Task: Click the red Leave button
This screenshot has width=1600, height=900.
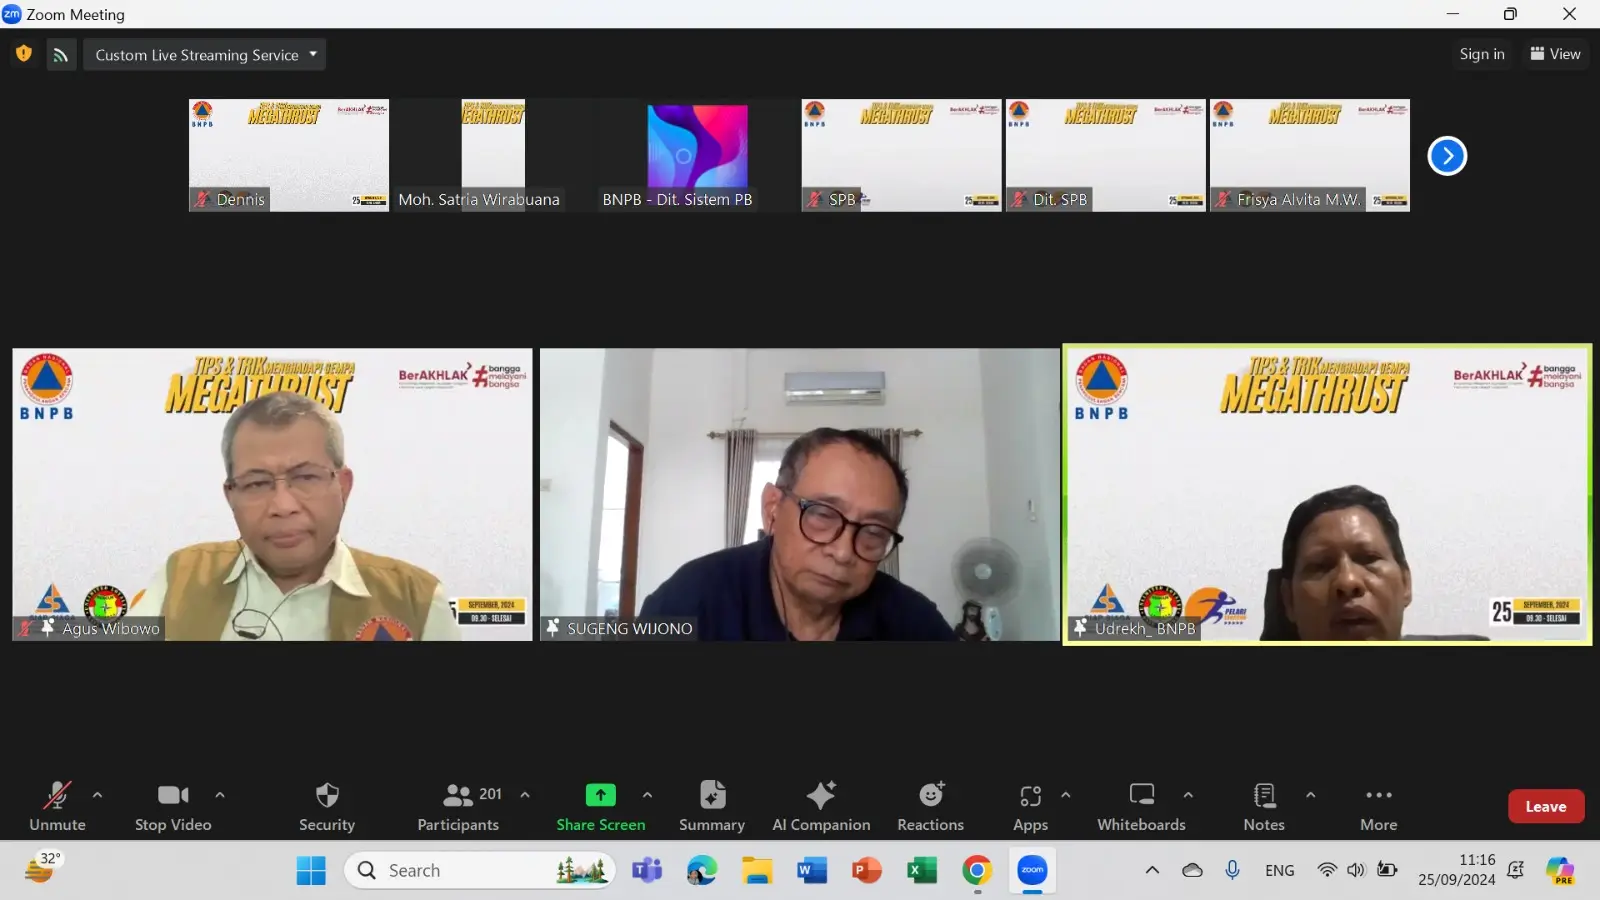Action: 1546,806
